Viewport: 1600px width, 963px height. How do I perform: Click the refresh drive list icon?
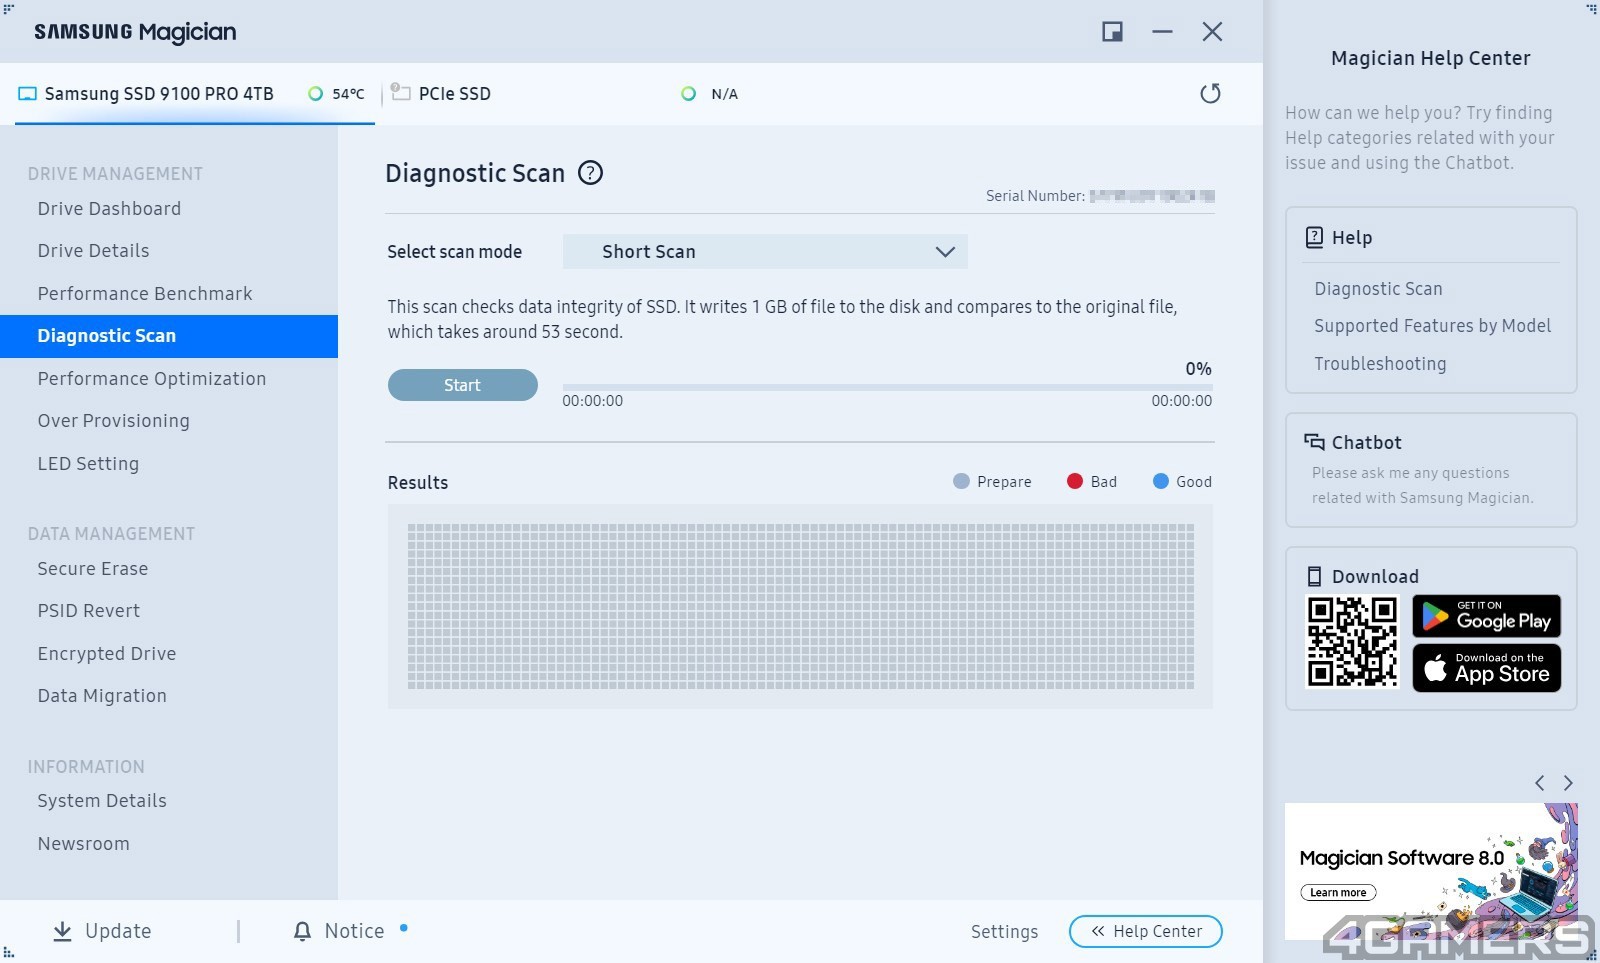(1210, 93)
